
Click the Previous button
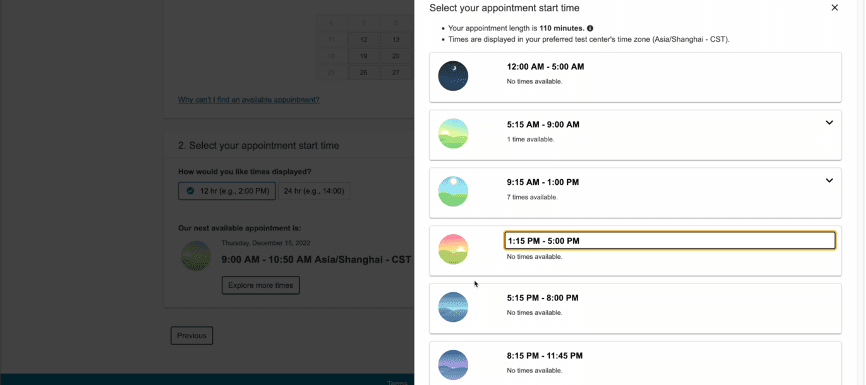(x=192, y=335)
